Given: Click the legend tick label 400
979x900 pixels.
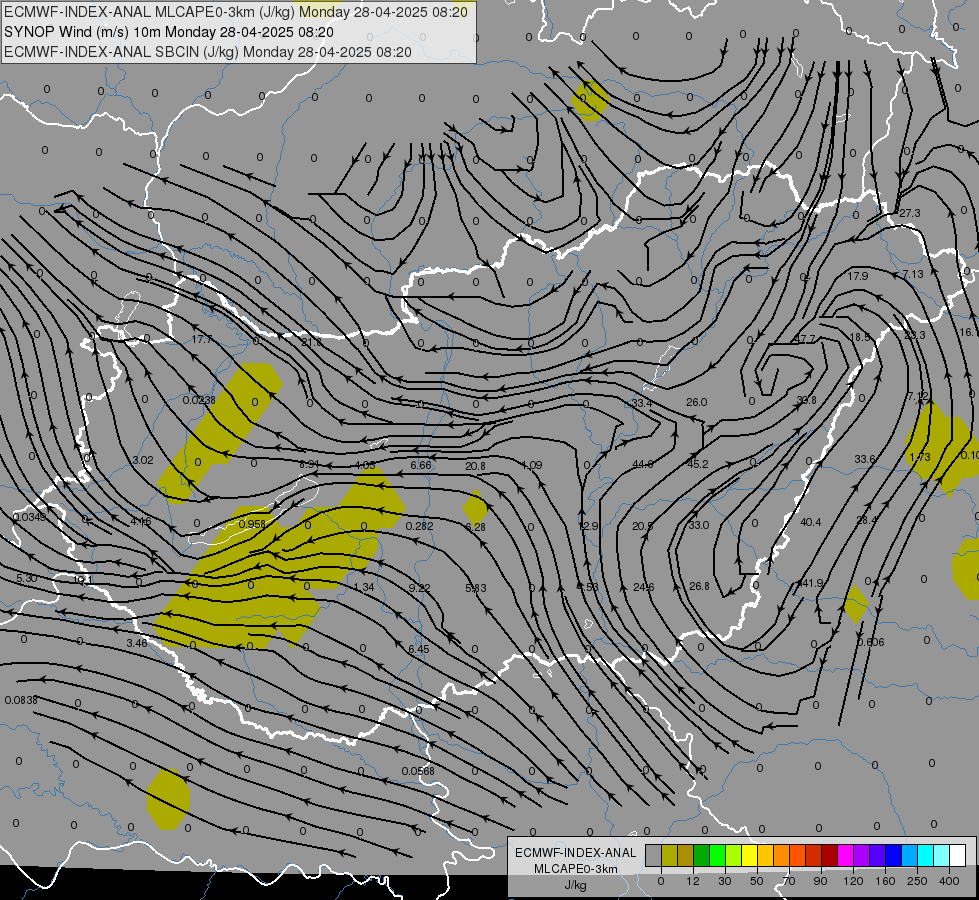Looking at the screenshot, I should 949,881.
